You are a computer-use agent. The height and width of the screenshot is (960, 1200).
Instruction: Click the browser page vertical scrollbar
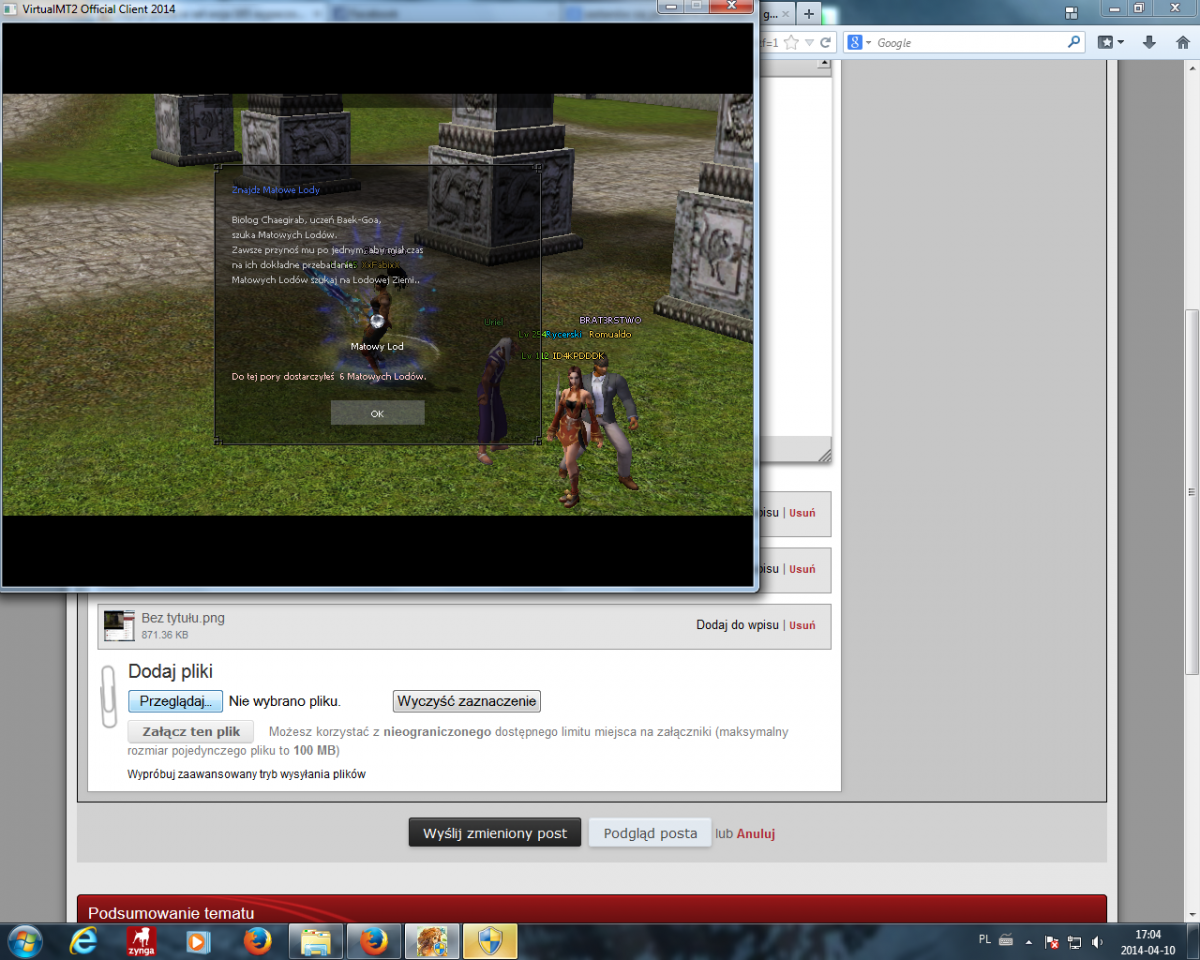(x=1191, y=492)
